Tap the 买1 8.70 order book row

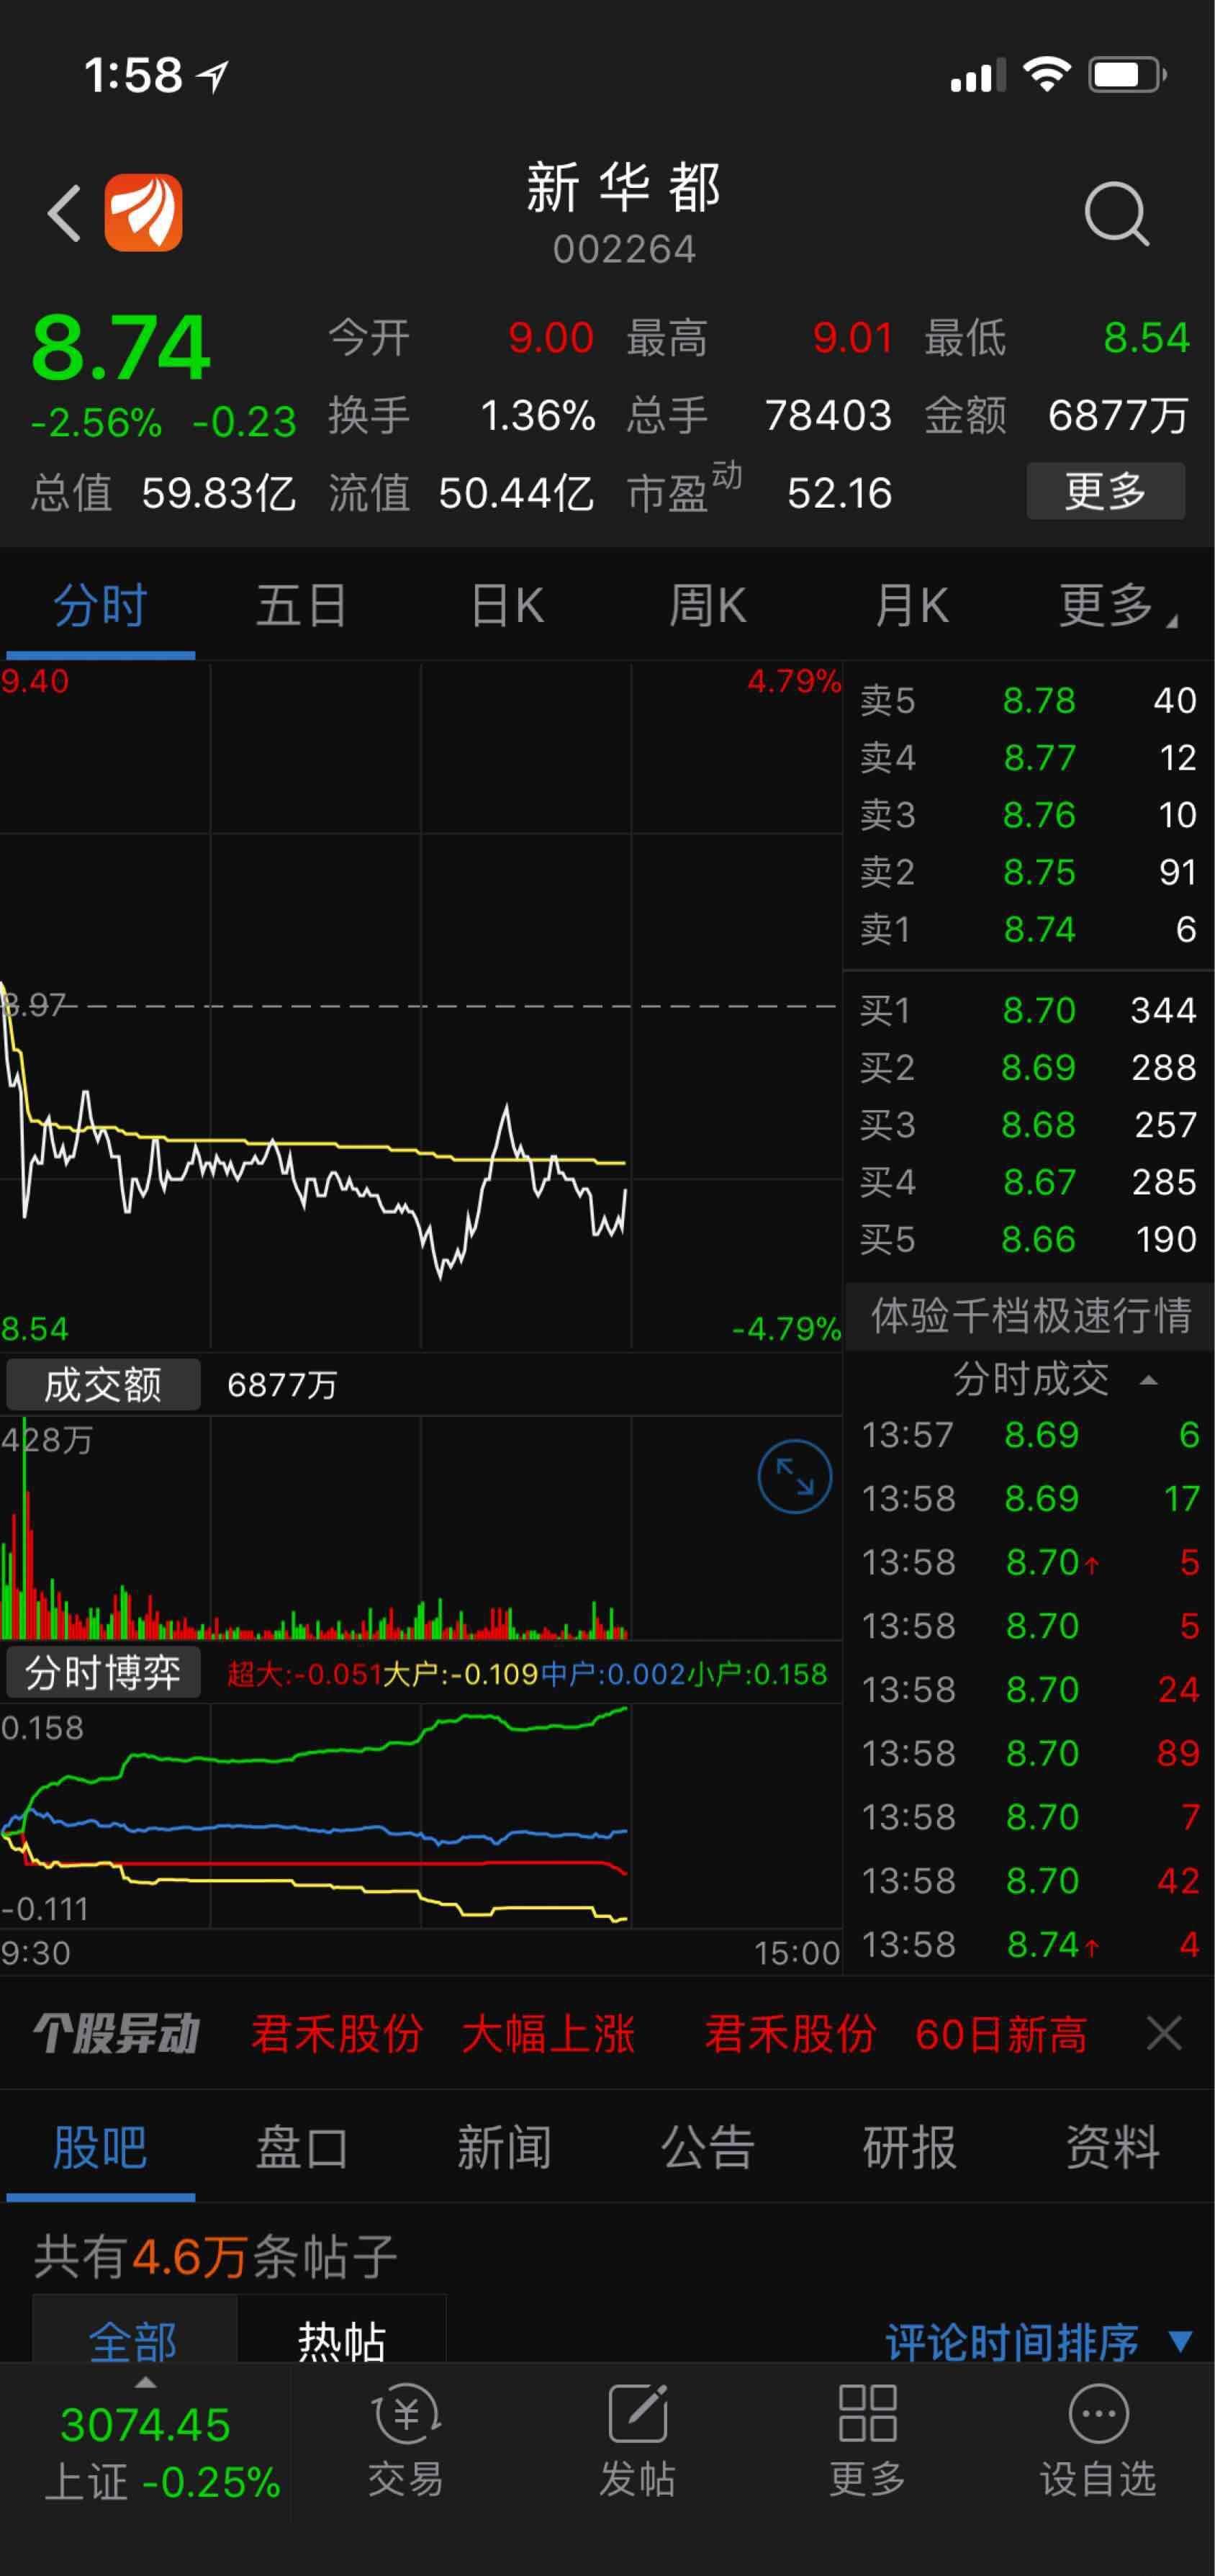click(1029, 1010)
